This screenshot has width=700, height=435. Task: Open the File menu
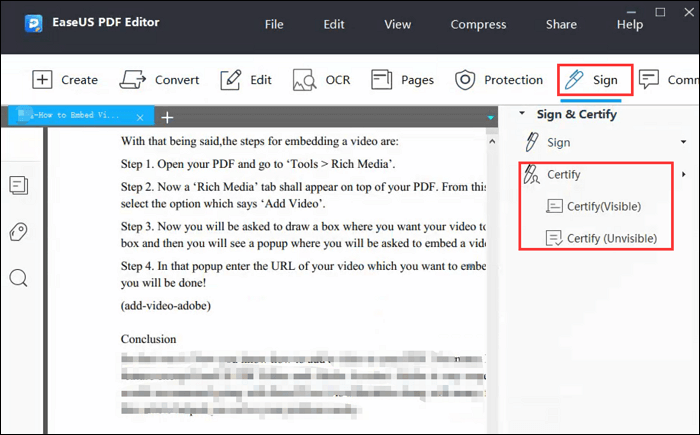coord(274,24)
